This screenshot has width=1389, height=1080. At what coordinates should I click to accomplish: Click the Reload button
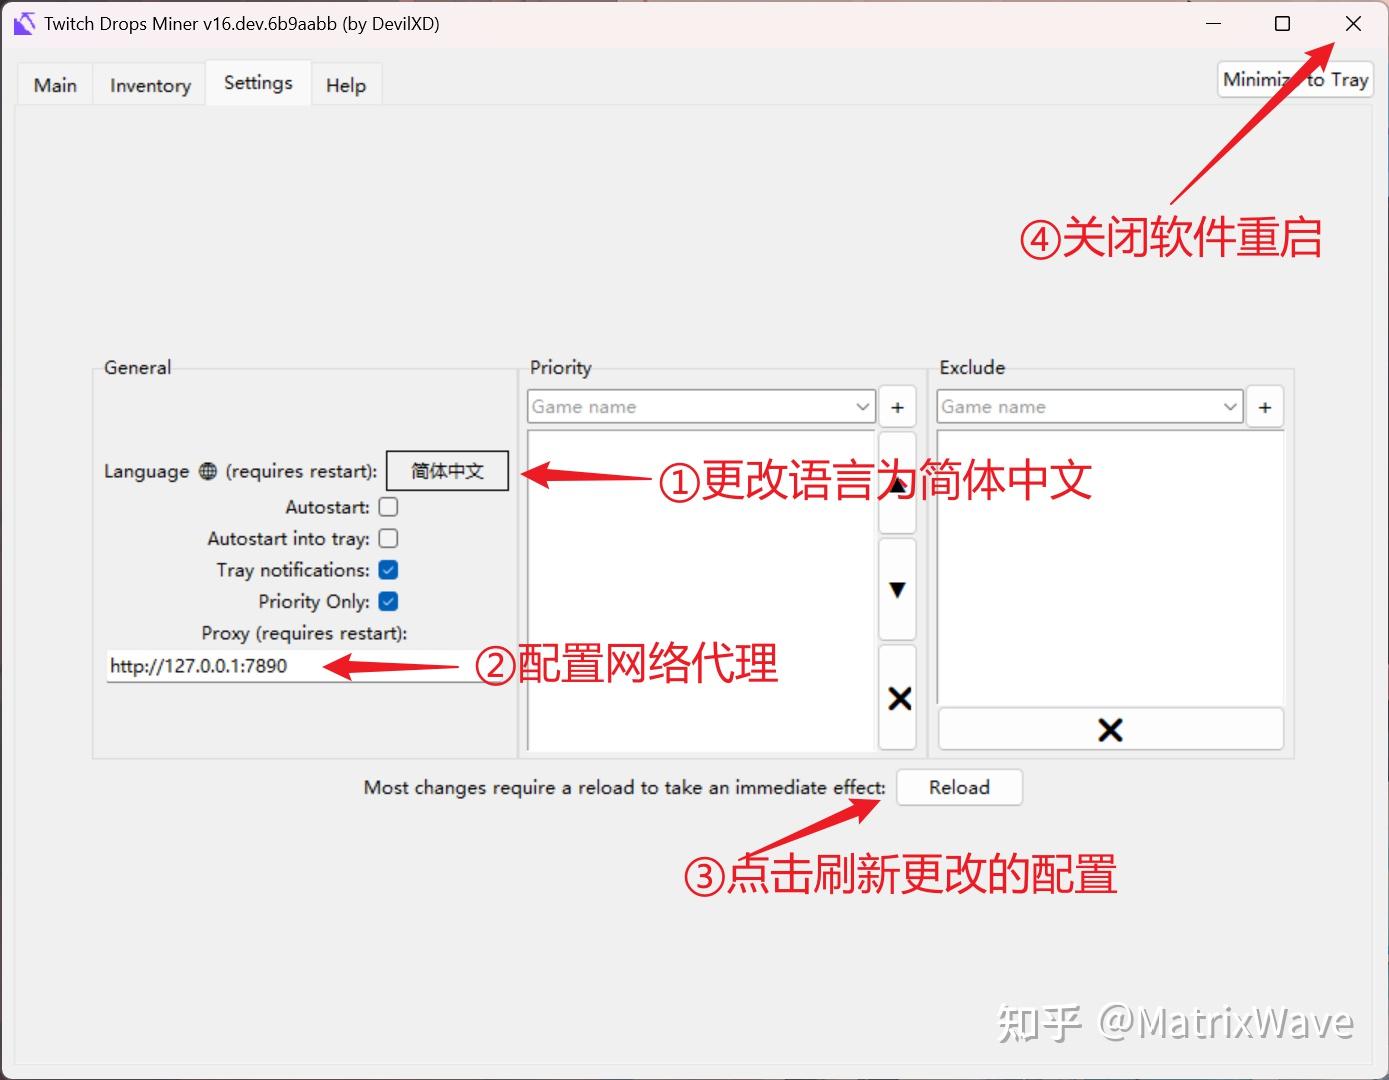pos(959,787)
